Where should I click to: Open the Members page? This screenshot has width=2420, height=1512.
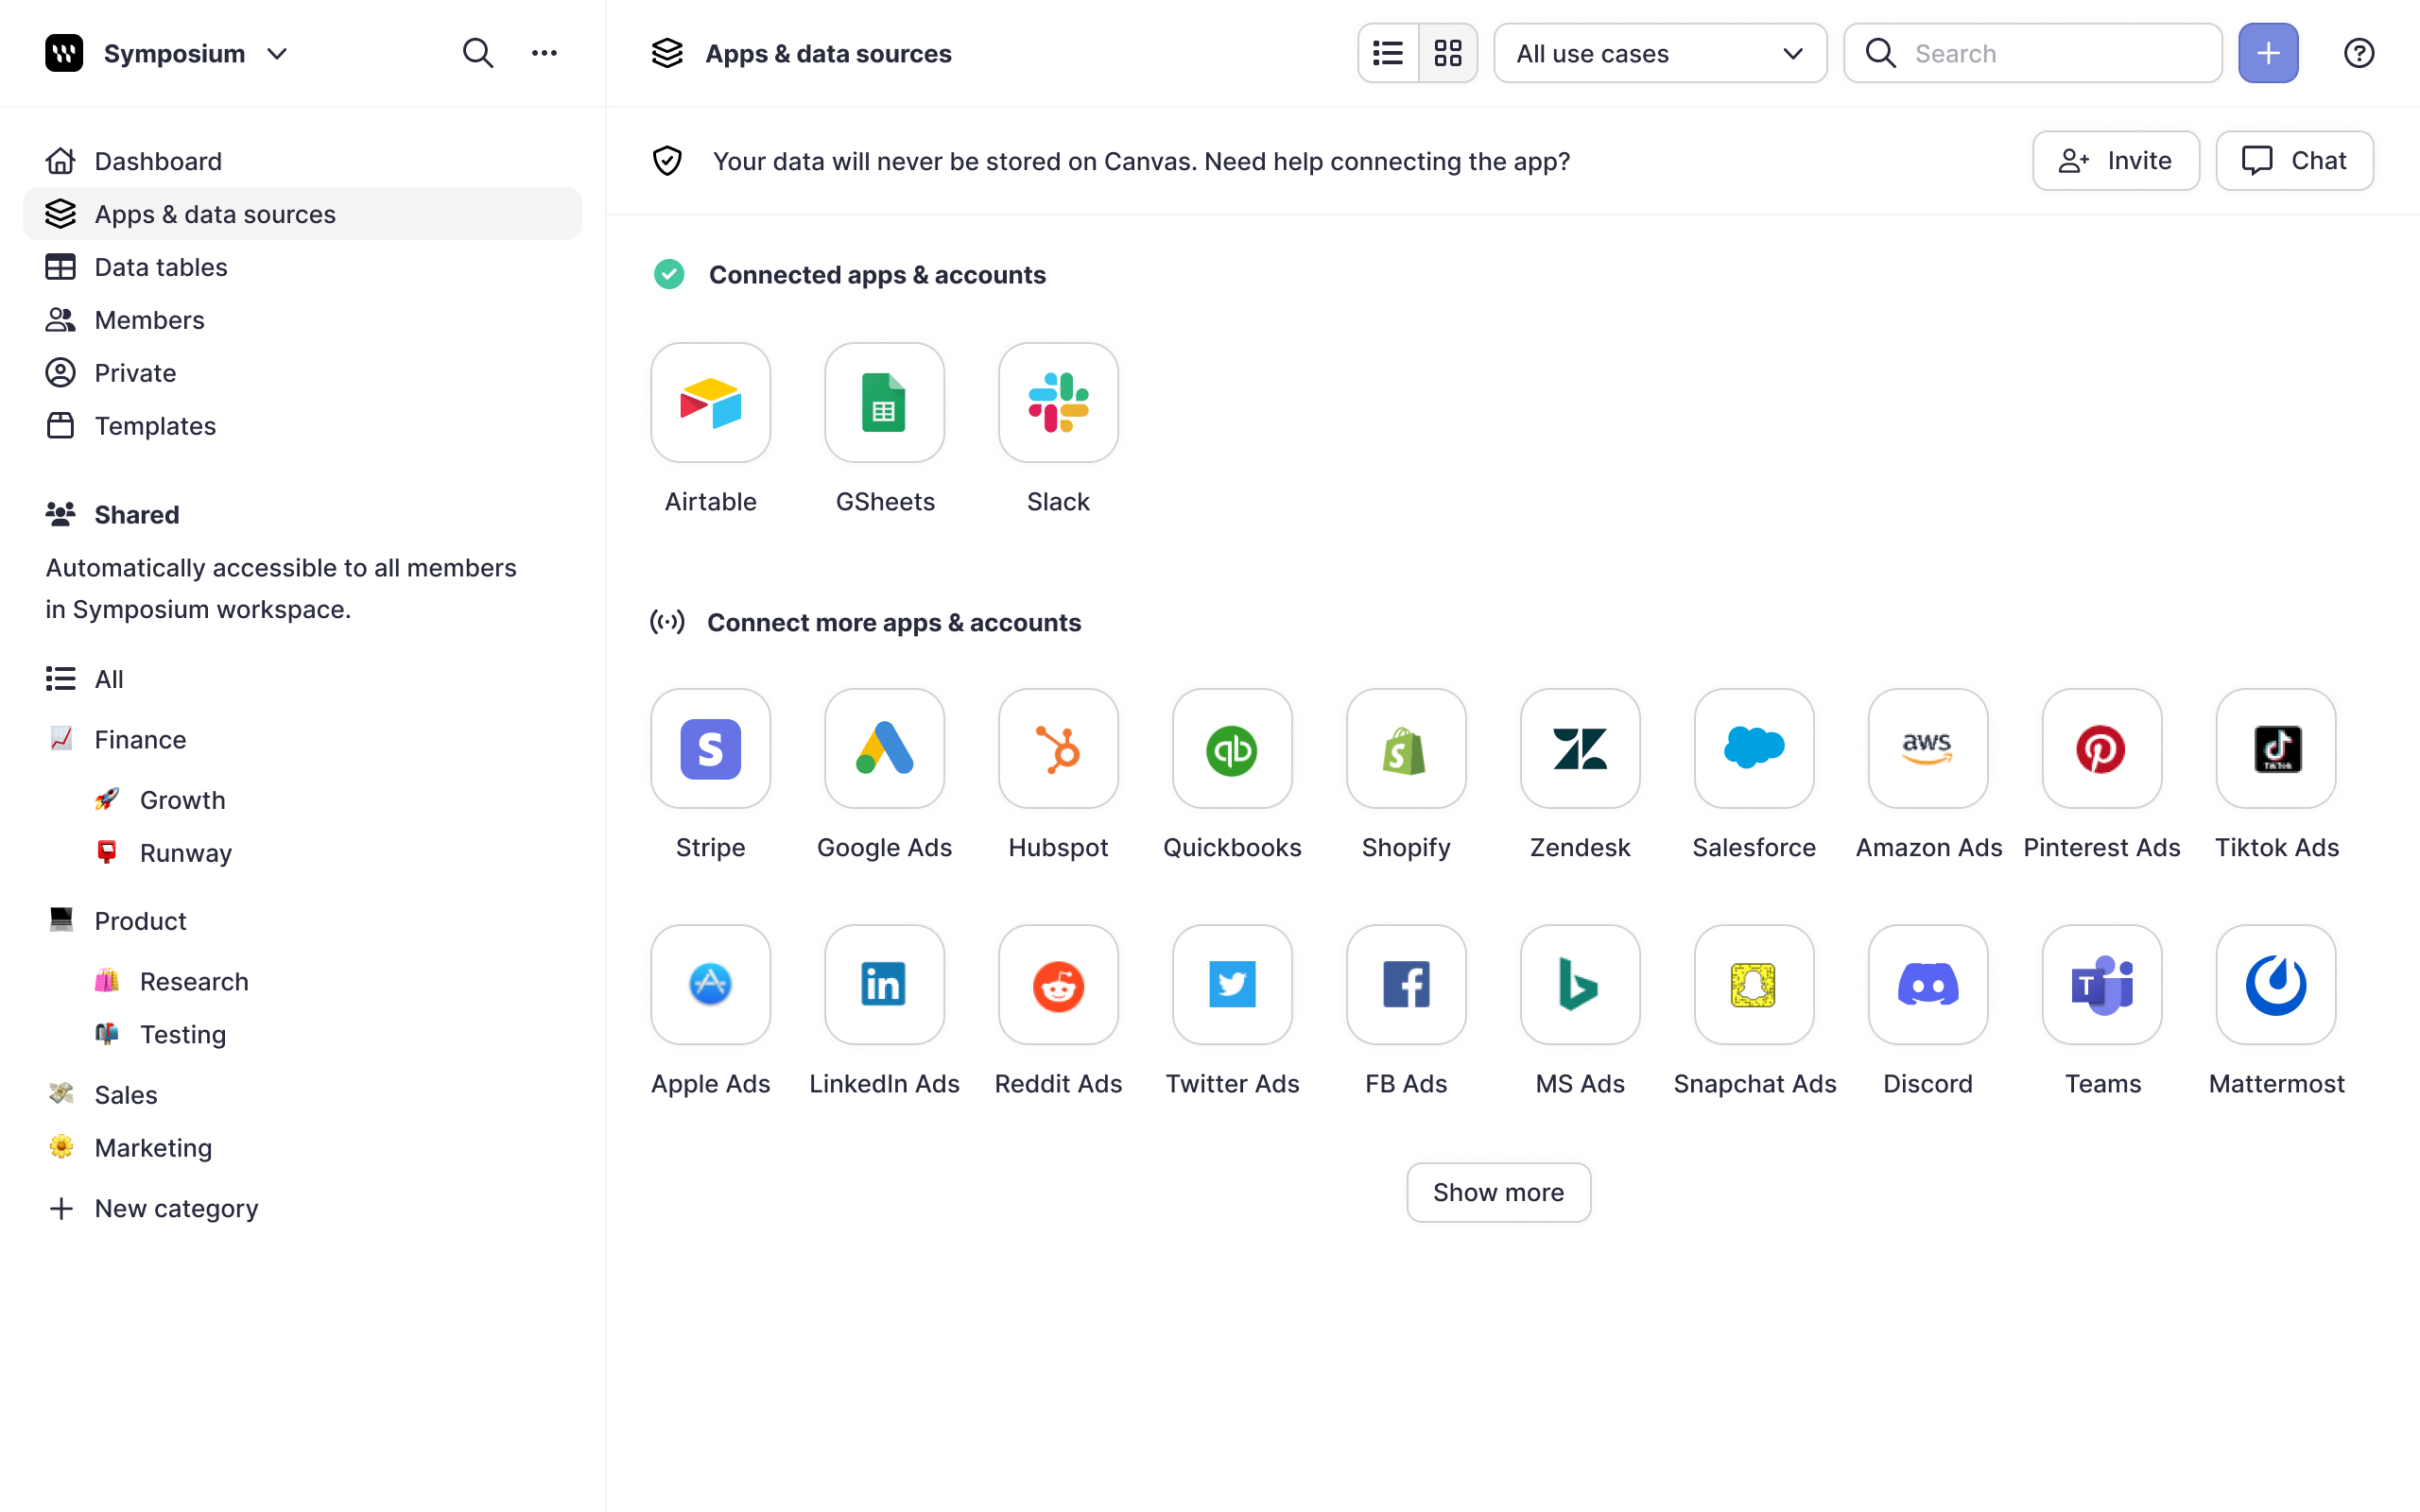tap(302, 319)
